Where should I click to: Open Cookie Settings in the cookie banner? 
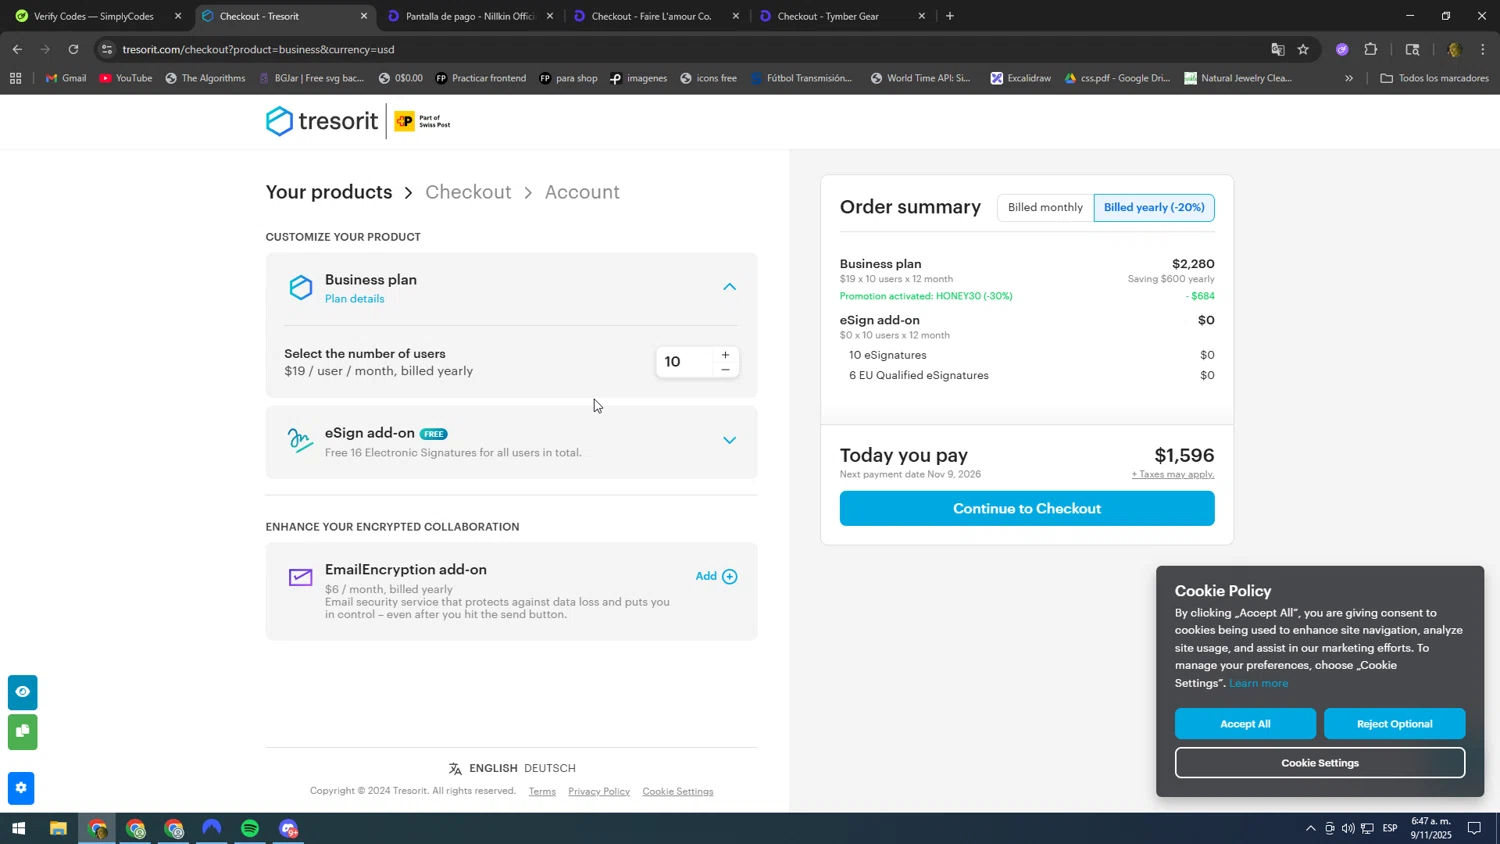pyautogui.click(x=1320, y=763)
